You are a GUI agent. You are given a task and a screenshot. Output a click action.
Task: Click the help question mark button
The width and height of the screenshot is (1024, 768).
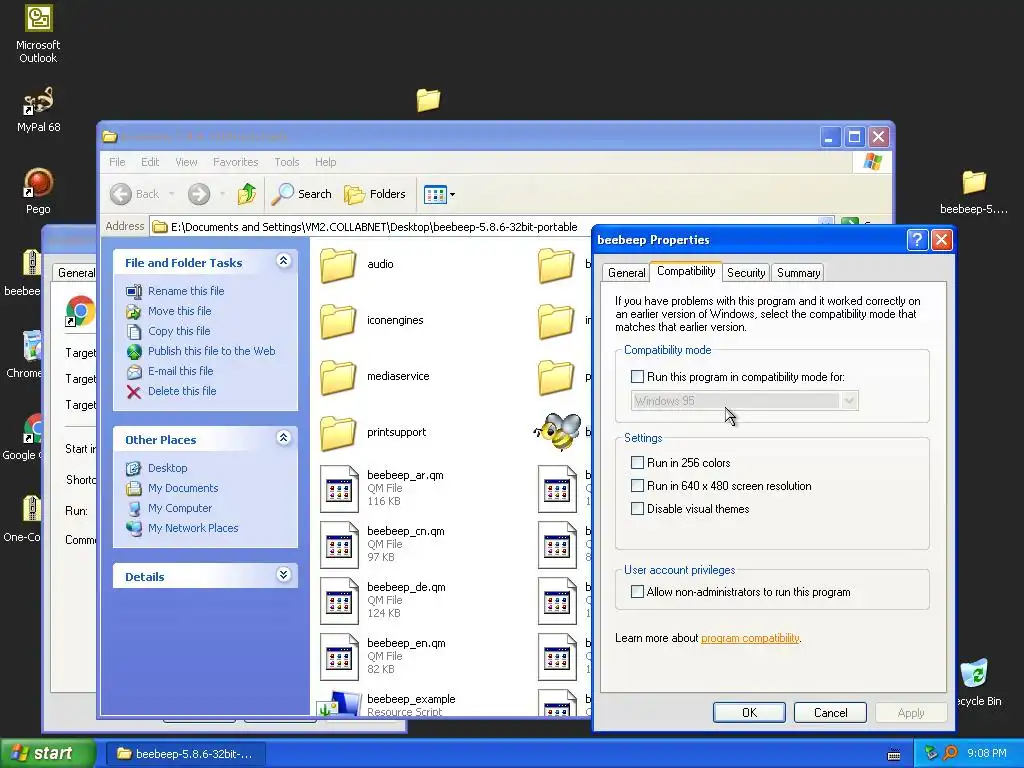pos(917,240)
